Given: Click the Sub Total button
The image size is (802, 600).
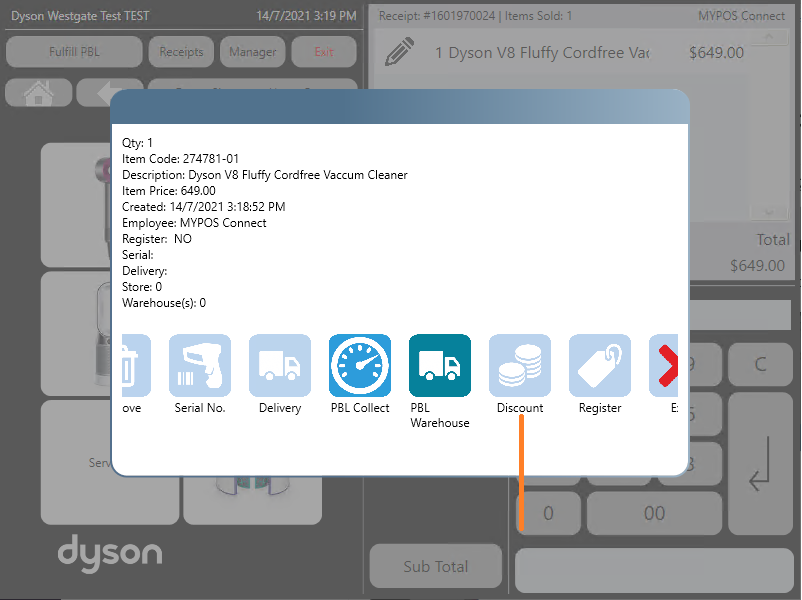Looking at the screenshot, I should (x=436, y=566).
